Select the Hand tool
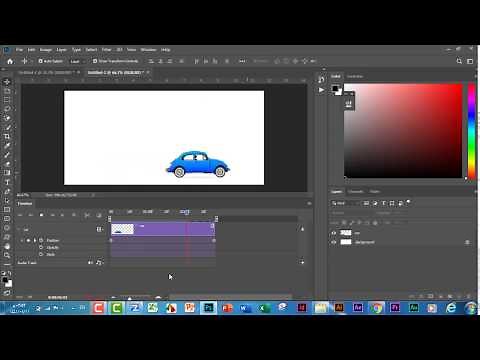480x360 pixels. point(7,246)
